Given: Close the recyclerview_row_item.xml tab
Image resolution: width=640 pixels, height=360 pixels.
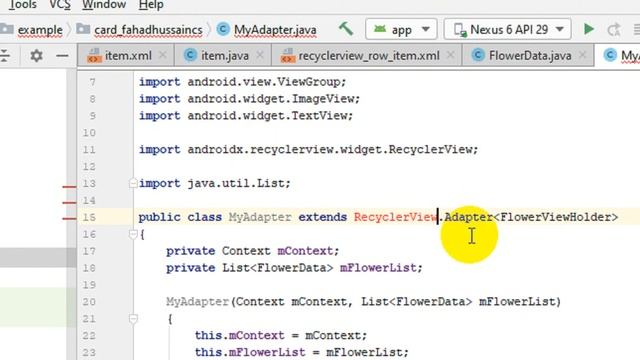Looking at the screenshot, I should click(x=450, y=55).
